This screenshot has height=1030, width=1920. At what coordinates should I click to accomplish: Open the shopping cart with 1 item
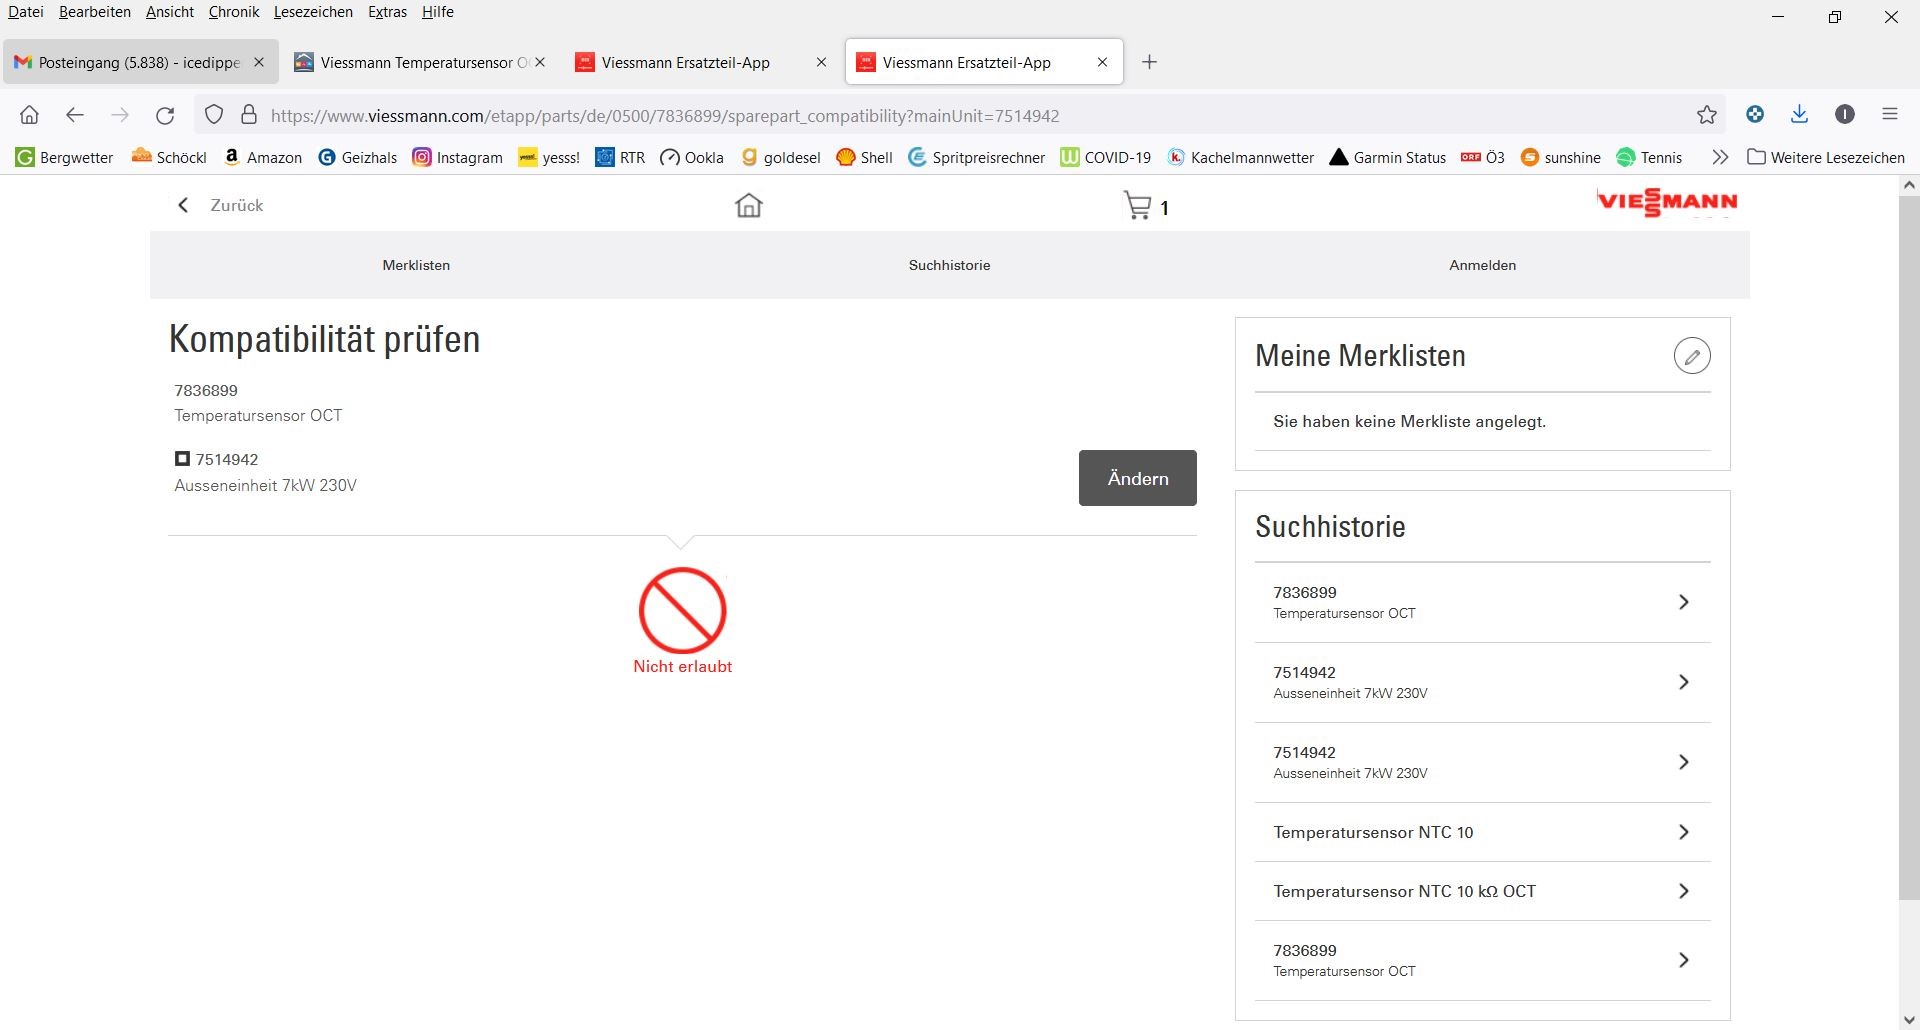point(1146,206)
